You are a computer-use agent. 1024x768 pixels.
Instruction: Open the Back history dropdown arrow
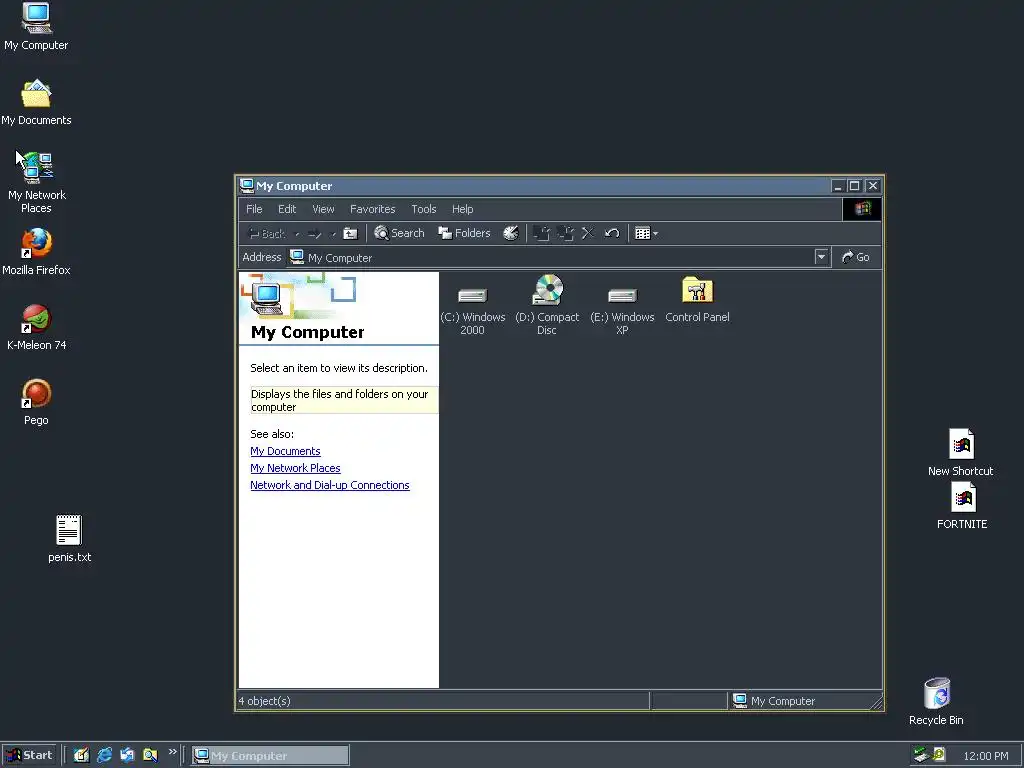[x=297, y=234]
